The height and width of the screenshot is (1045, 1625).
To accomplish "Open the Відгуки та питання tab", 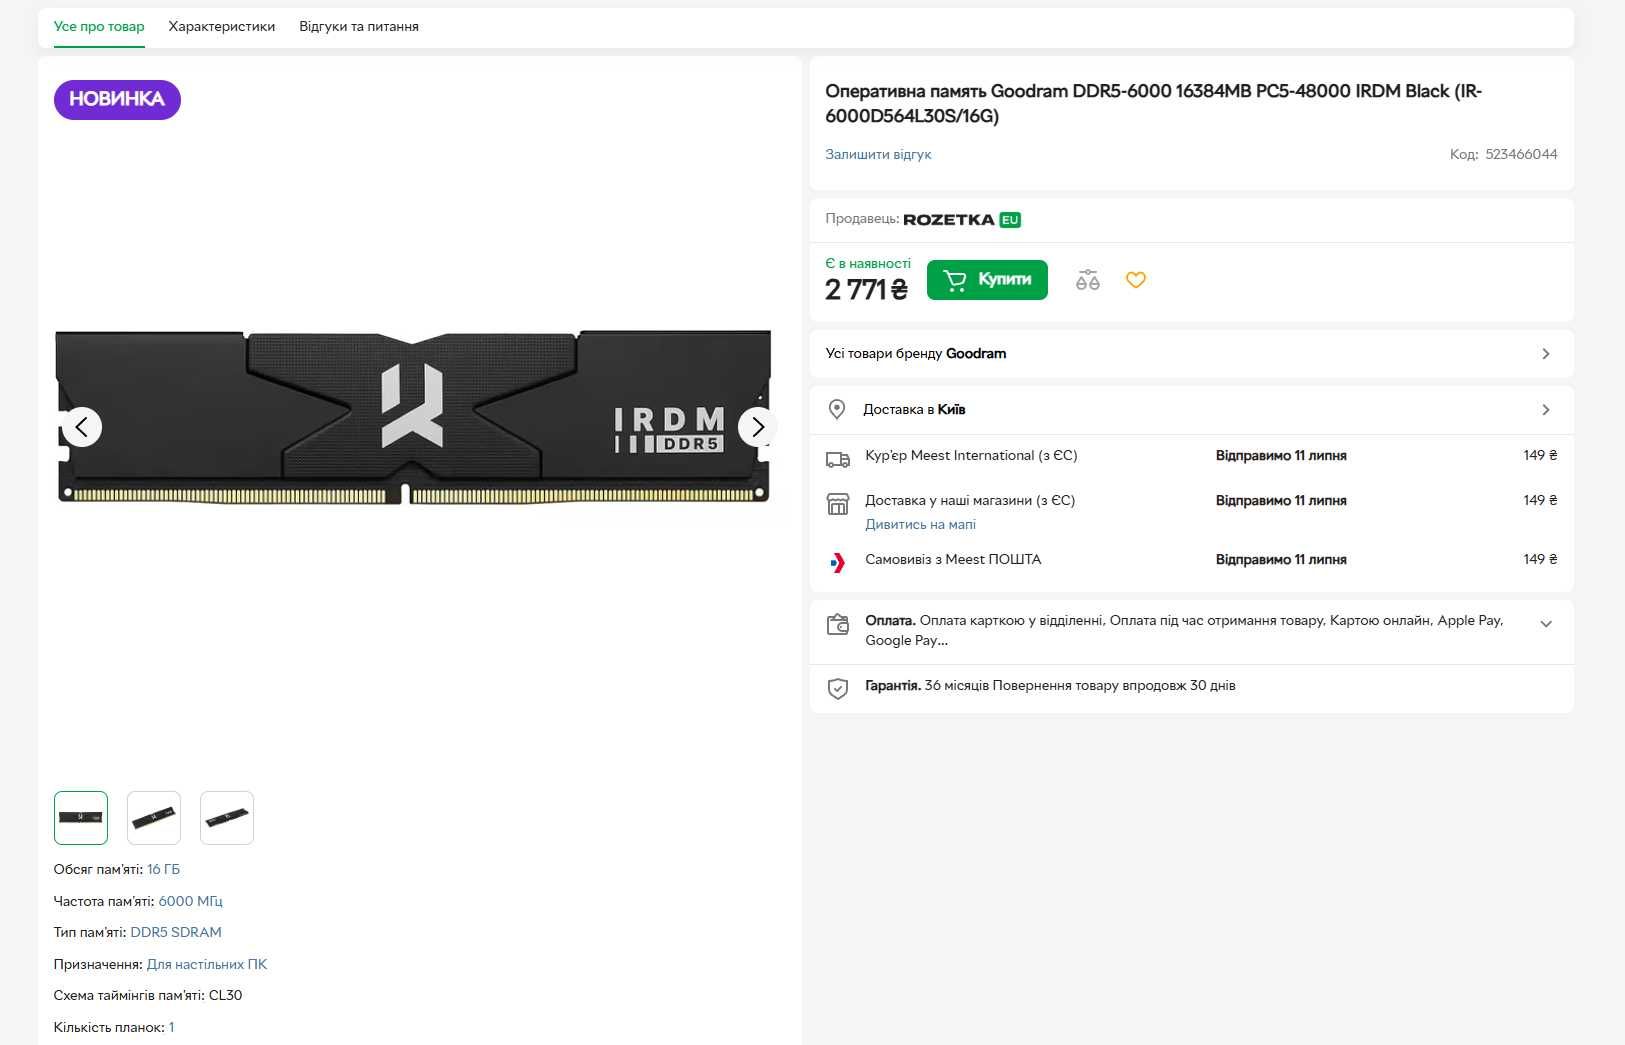I will coord(359,27).
